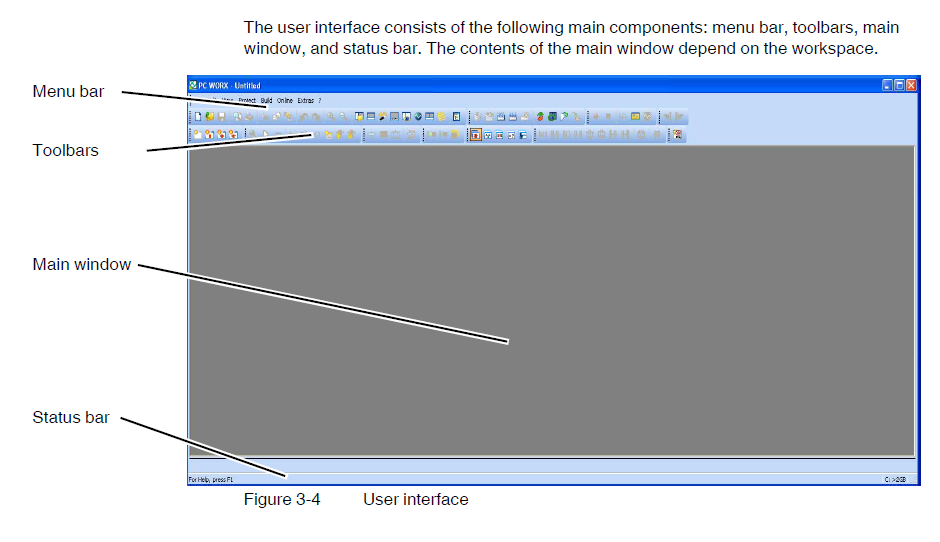Click the PC WORX title bar app icon
The image size is (940, 542).
point(193,86)
